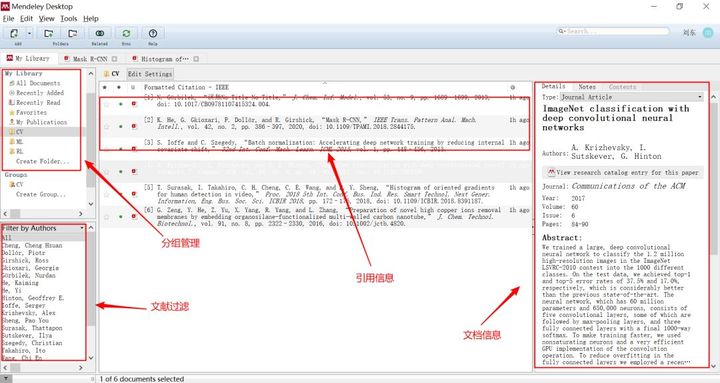Click author filter list scroll down arrow
Image resolution: width=720 pixels, height=383 pixels.
tap(90, 358)
